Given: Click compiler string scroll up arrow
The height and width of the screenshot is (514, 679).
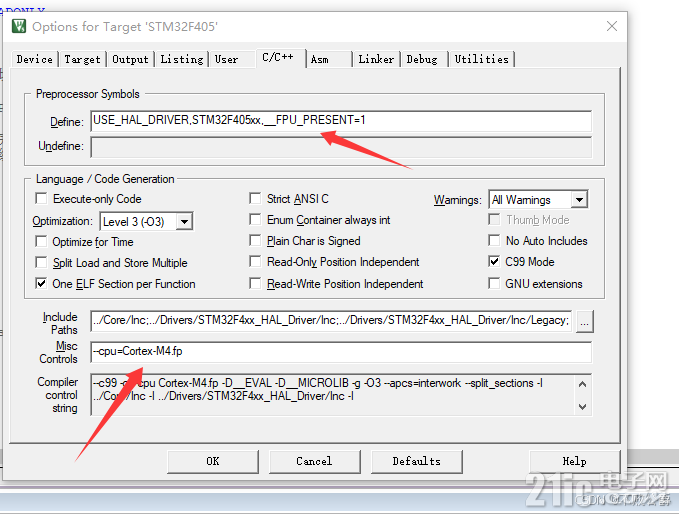Looking at the screenshot, I should [x=582, y=384].
